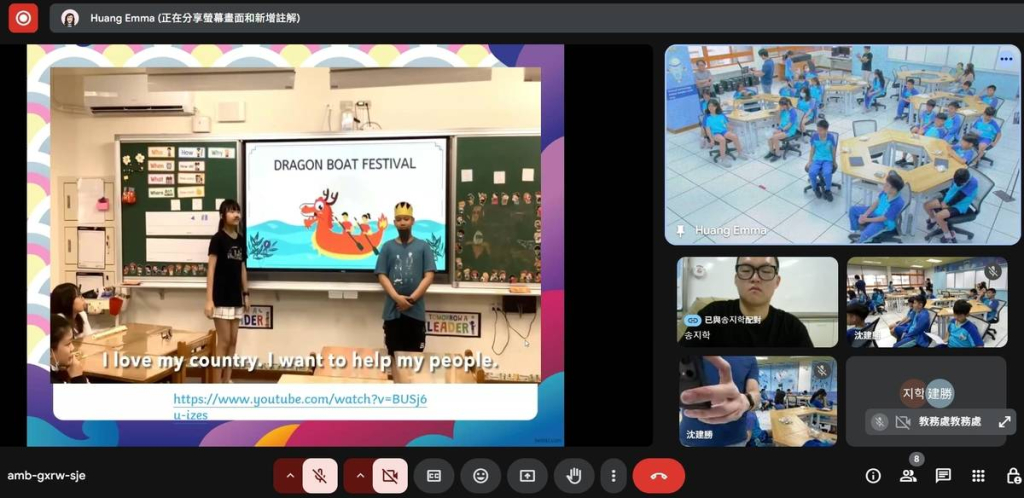Screen dimensions: 1024x498
Task: Expand camera video settings arrow
Action: pyautogui.click(x=360, y=476)
